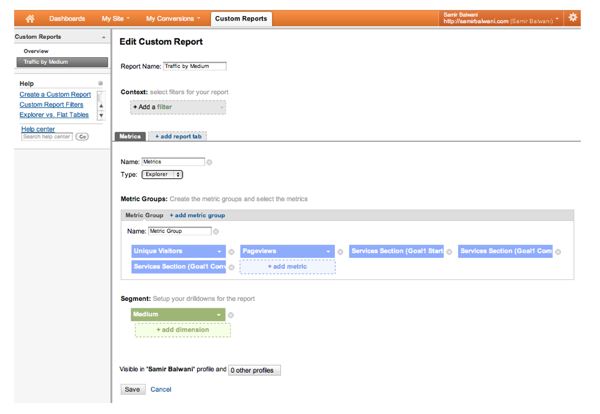Select the Services Section (Goal1 Conv) metric box in the second row
This screenshot has height=414, width=600.
178,267
